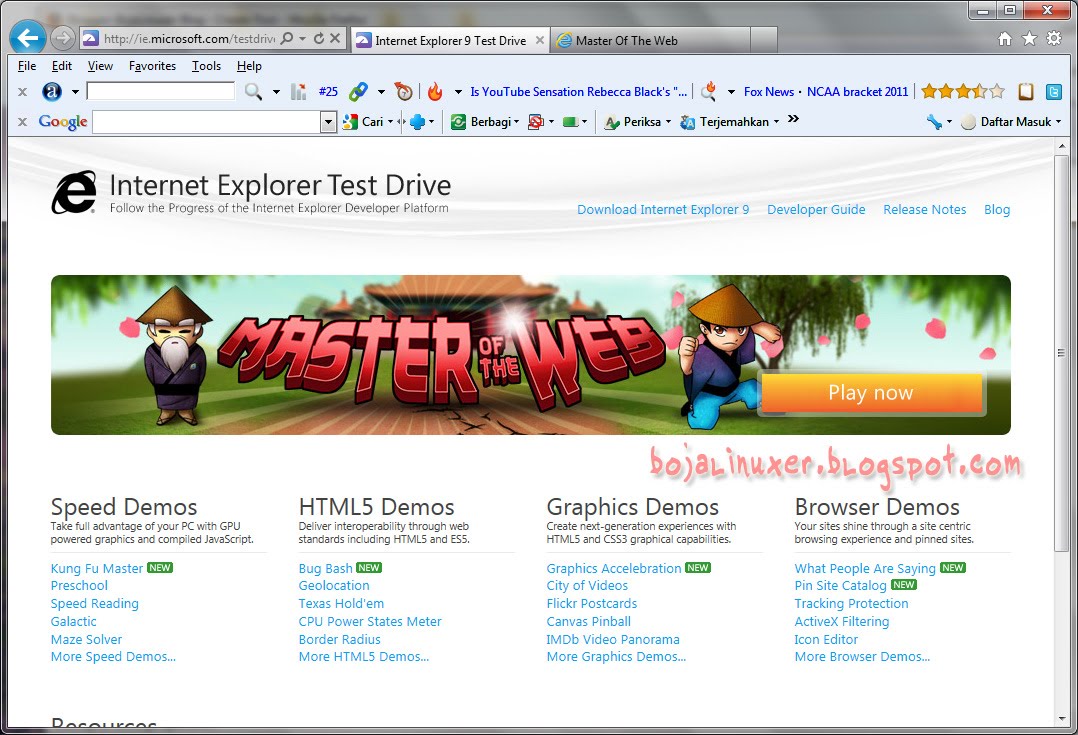Open the Kung Fu Master demo
The height and width of the screenshot is (735, 1078).
pyautogui.click(x=97, y=569)
